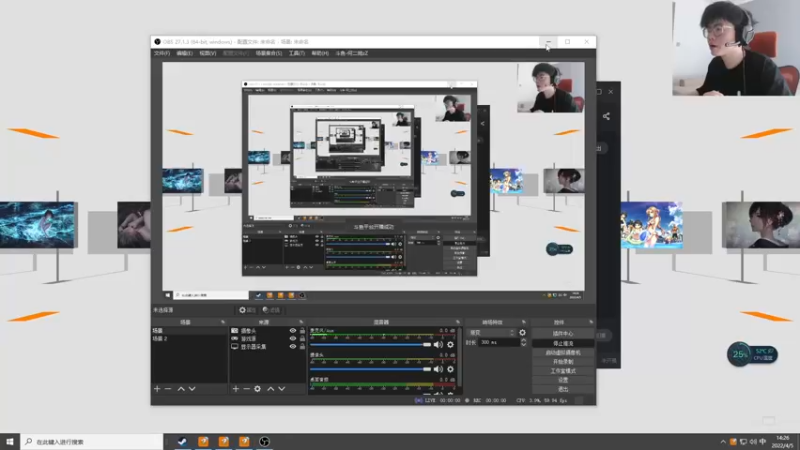Remove selected scene with minus icon
Screen dimensions: 800x450
pyautogui.click(x=168, y=389)
